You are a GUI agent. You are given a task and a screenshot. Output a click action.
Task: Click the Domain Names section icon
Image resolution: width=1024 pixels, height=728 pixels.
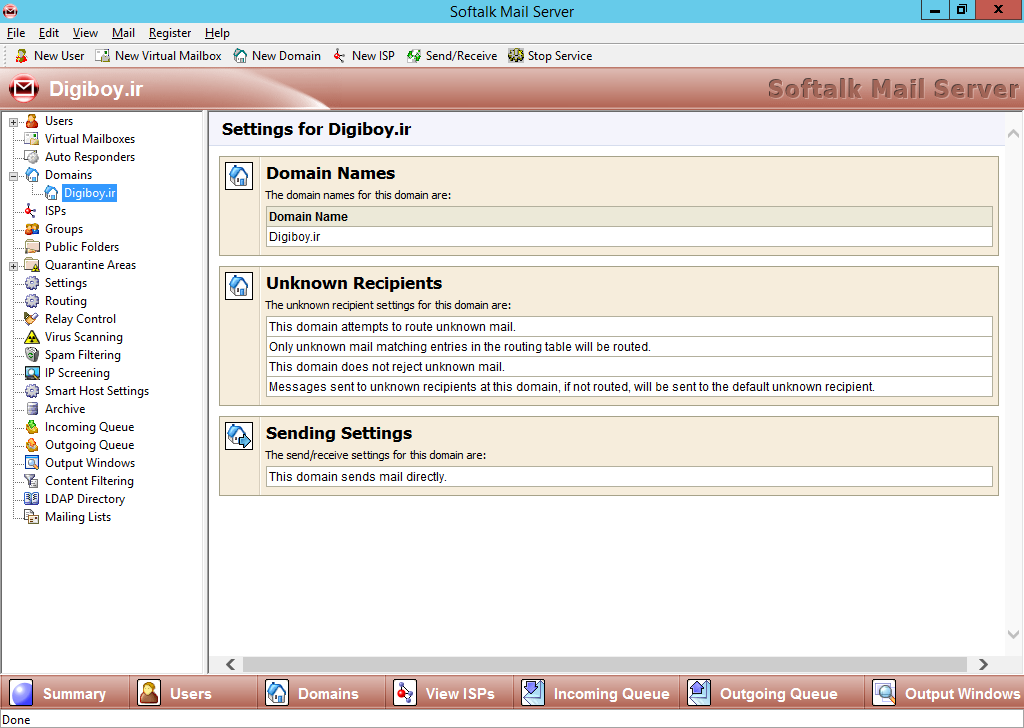coord(239,176)
